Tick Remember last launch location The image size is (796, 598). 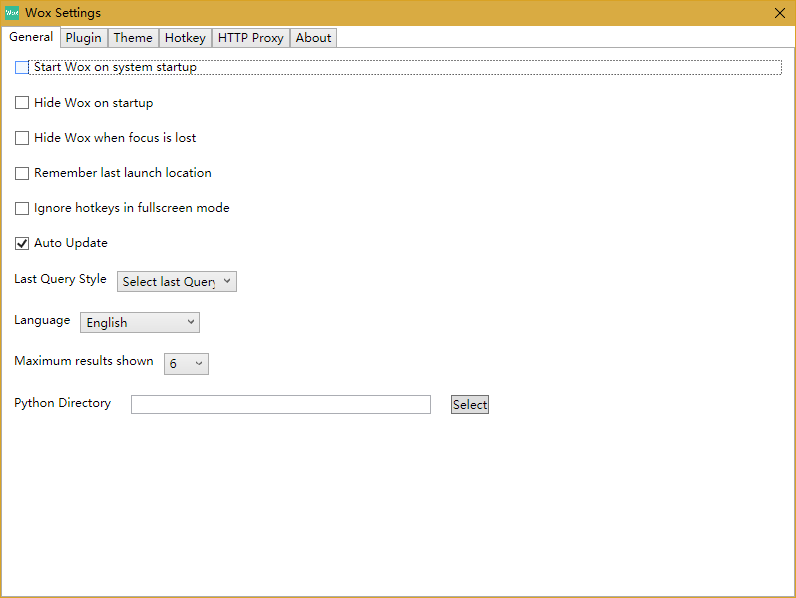coord(22,173)
